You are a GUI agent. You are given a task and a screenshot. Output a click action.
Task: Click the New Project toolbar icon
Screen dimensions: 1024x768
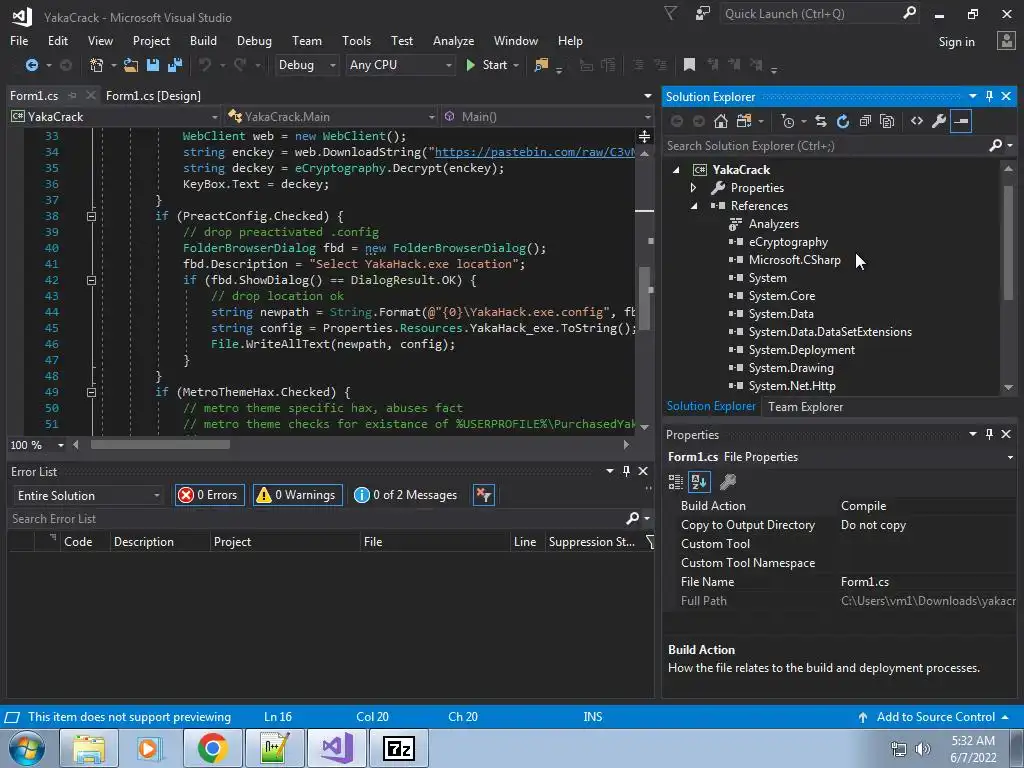(97, 65)
